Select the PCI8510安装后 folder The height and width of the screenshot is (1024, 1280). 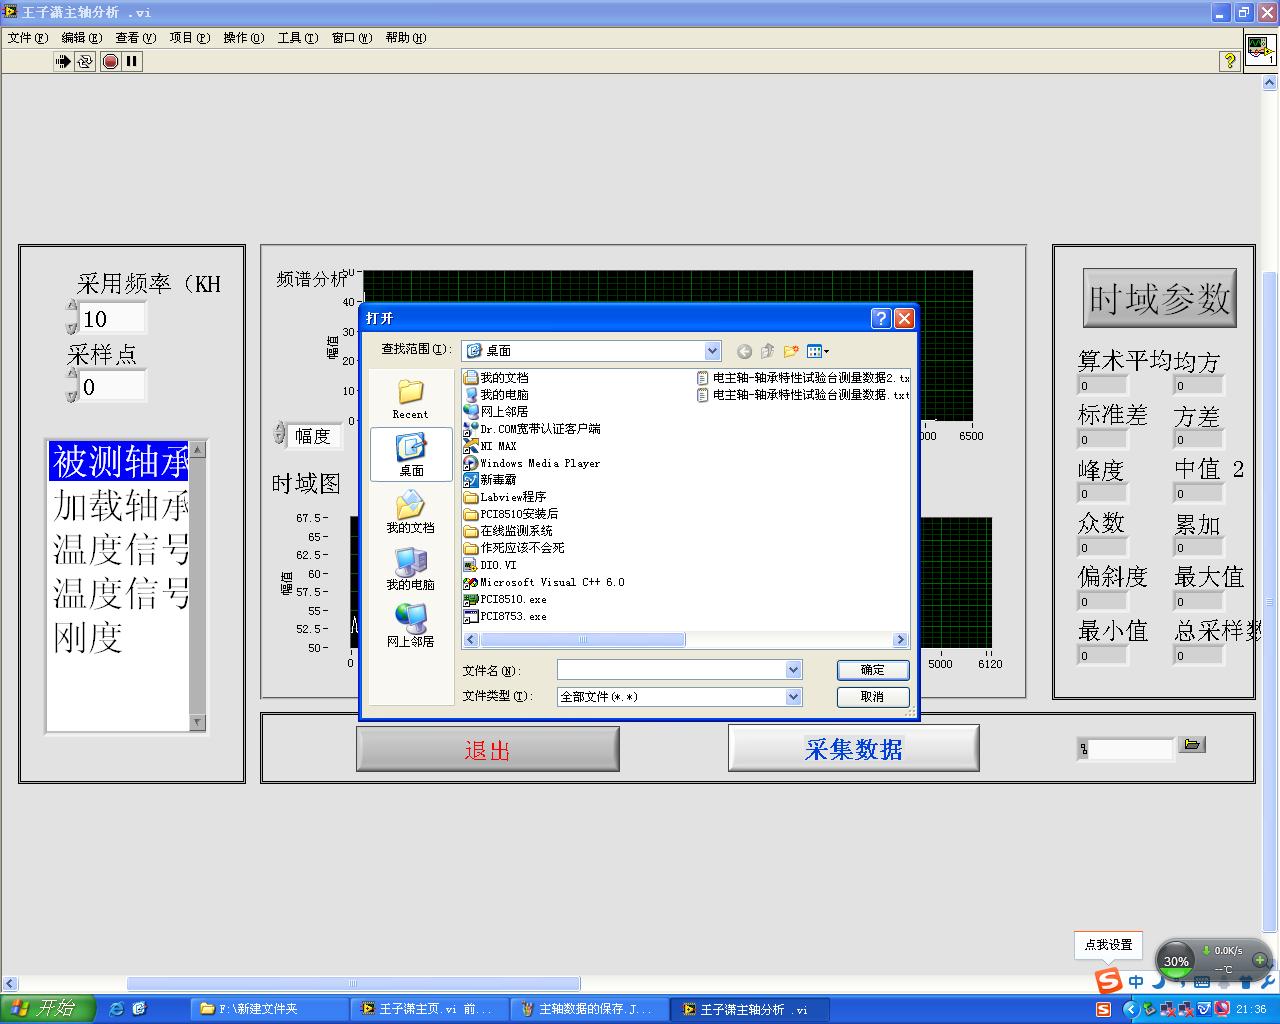pyautogui.click(x=511, y=514)
